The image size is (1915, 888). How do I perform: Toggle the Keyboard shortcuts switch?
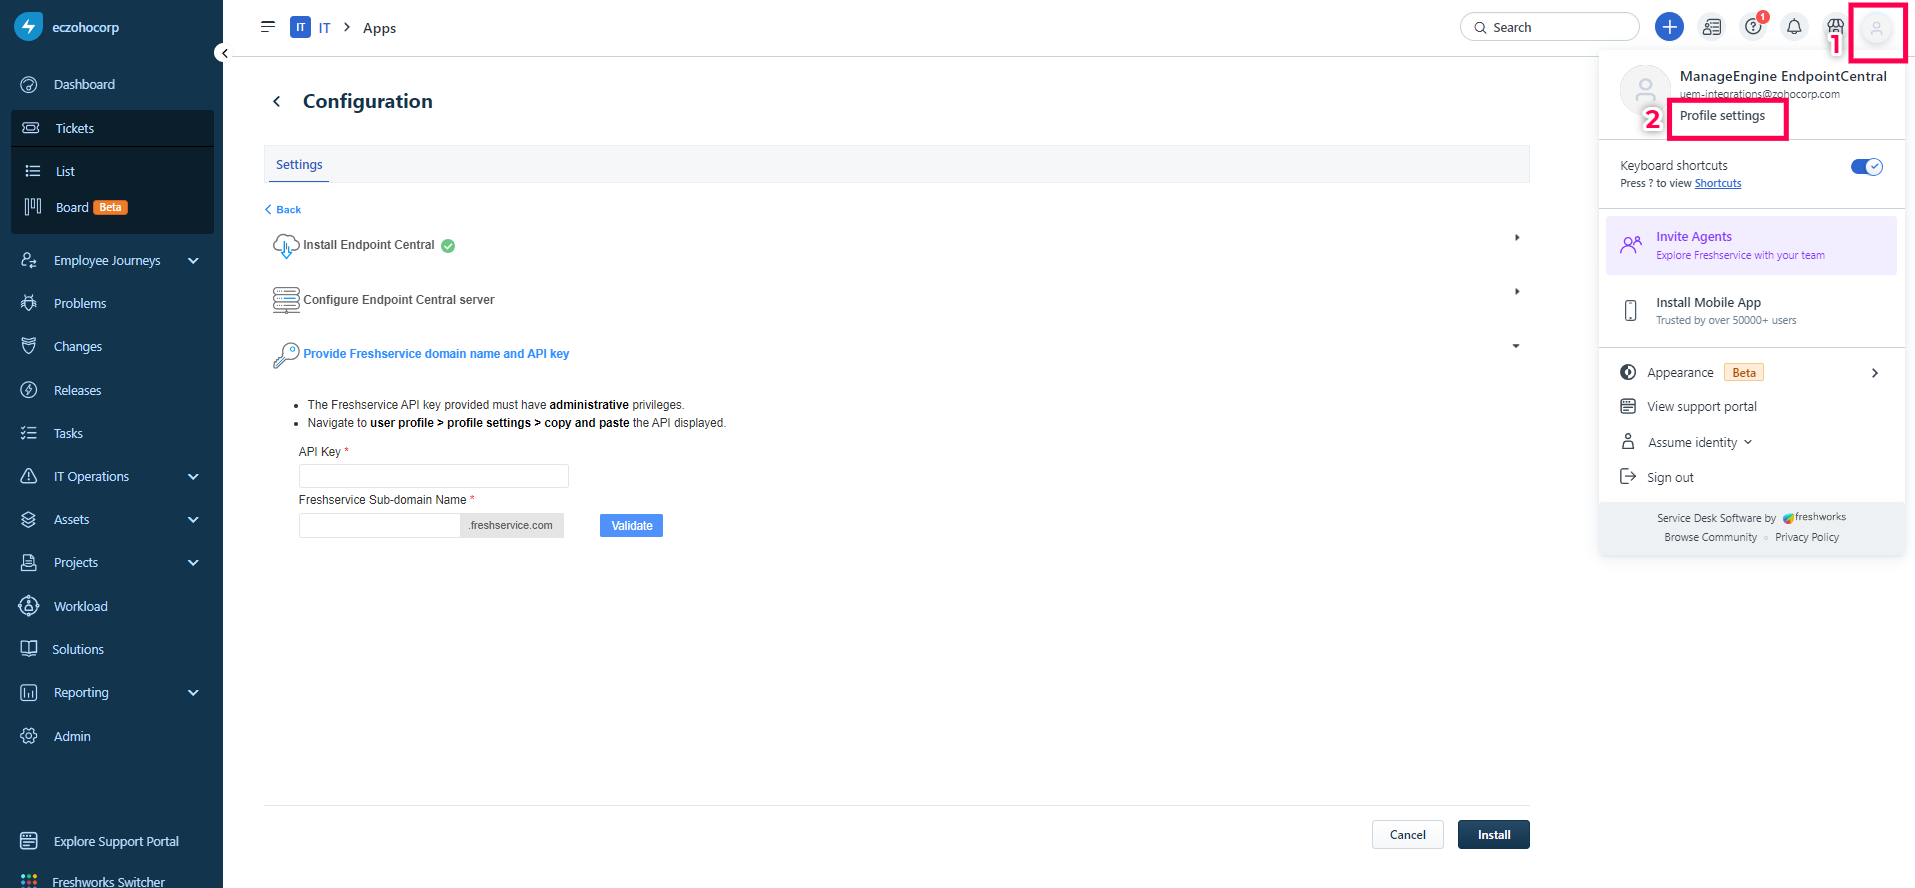click(x=1866, y=167)
